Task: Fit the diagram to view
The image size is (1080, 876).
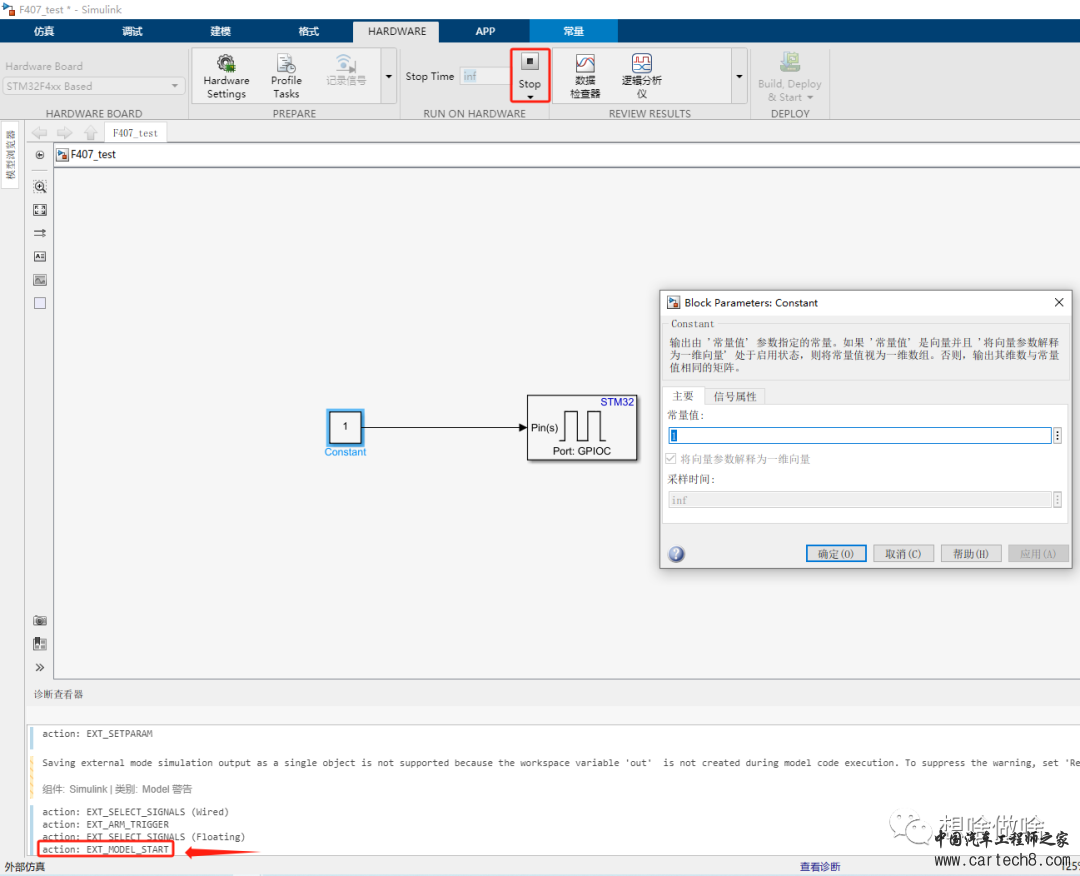Action: click(x=40, y=210)
